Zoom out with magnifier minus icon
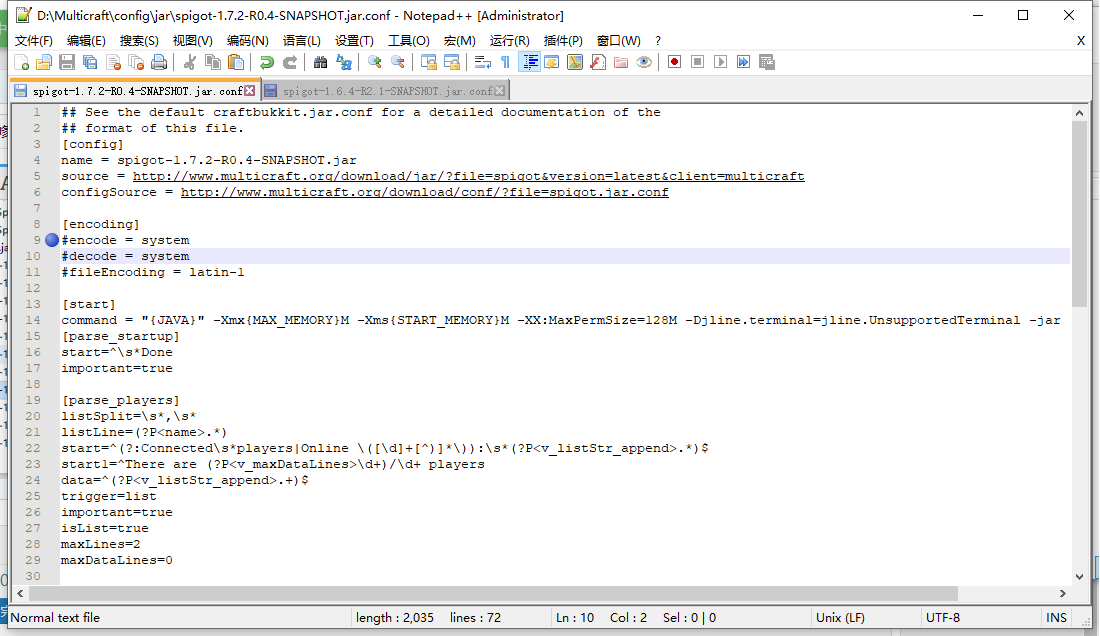 (x=398, y=62)
